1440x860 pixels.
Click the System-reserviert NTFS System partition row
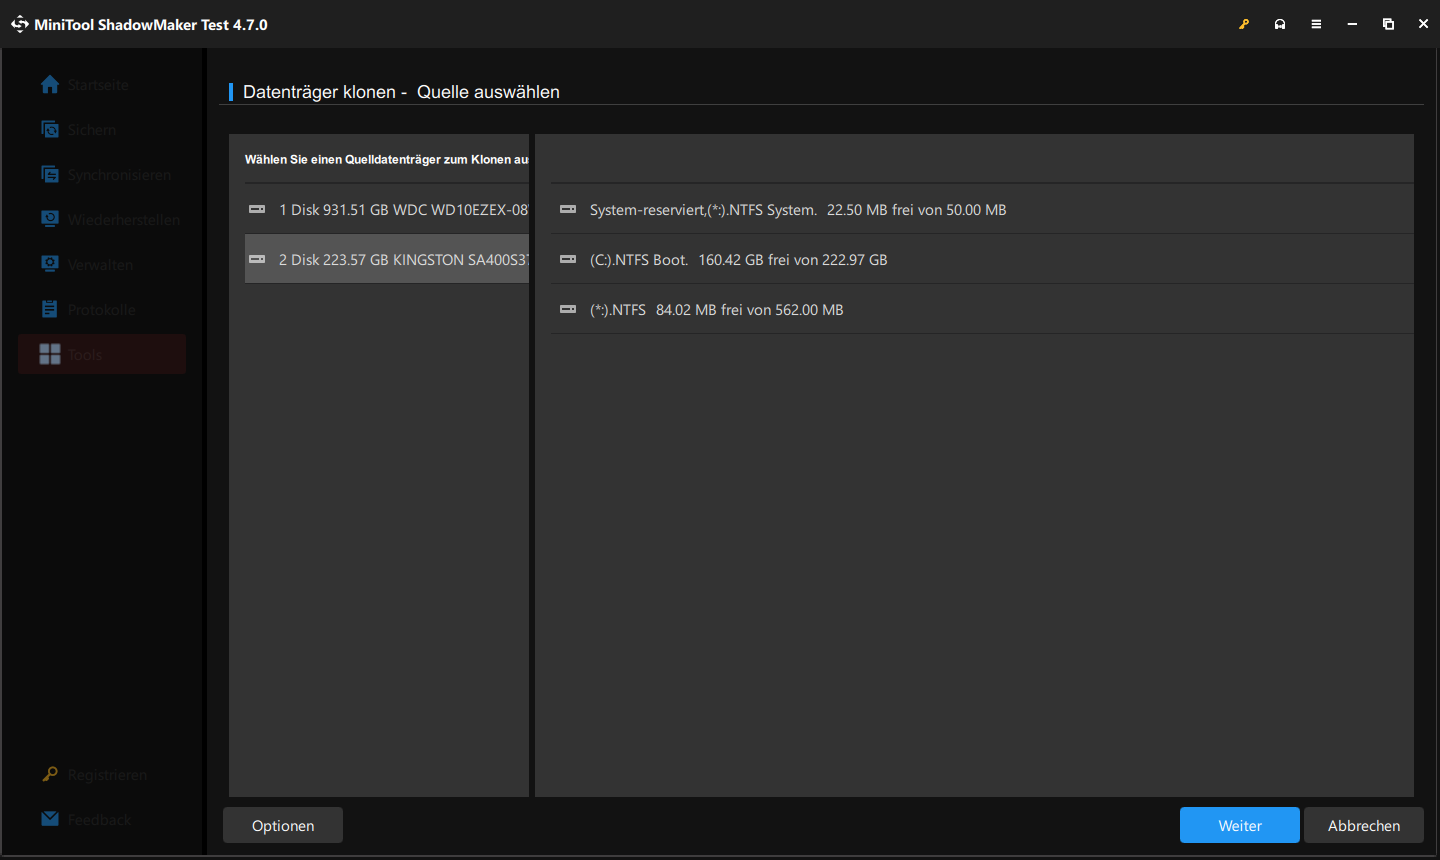pyautogui.click(x=982, y=209)
